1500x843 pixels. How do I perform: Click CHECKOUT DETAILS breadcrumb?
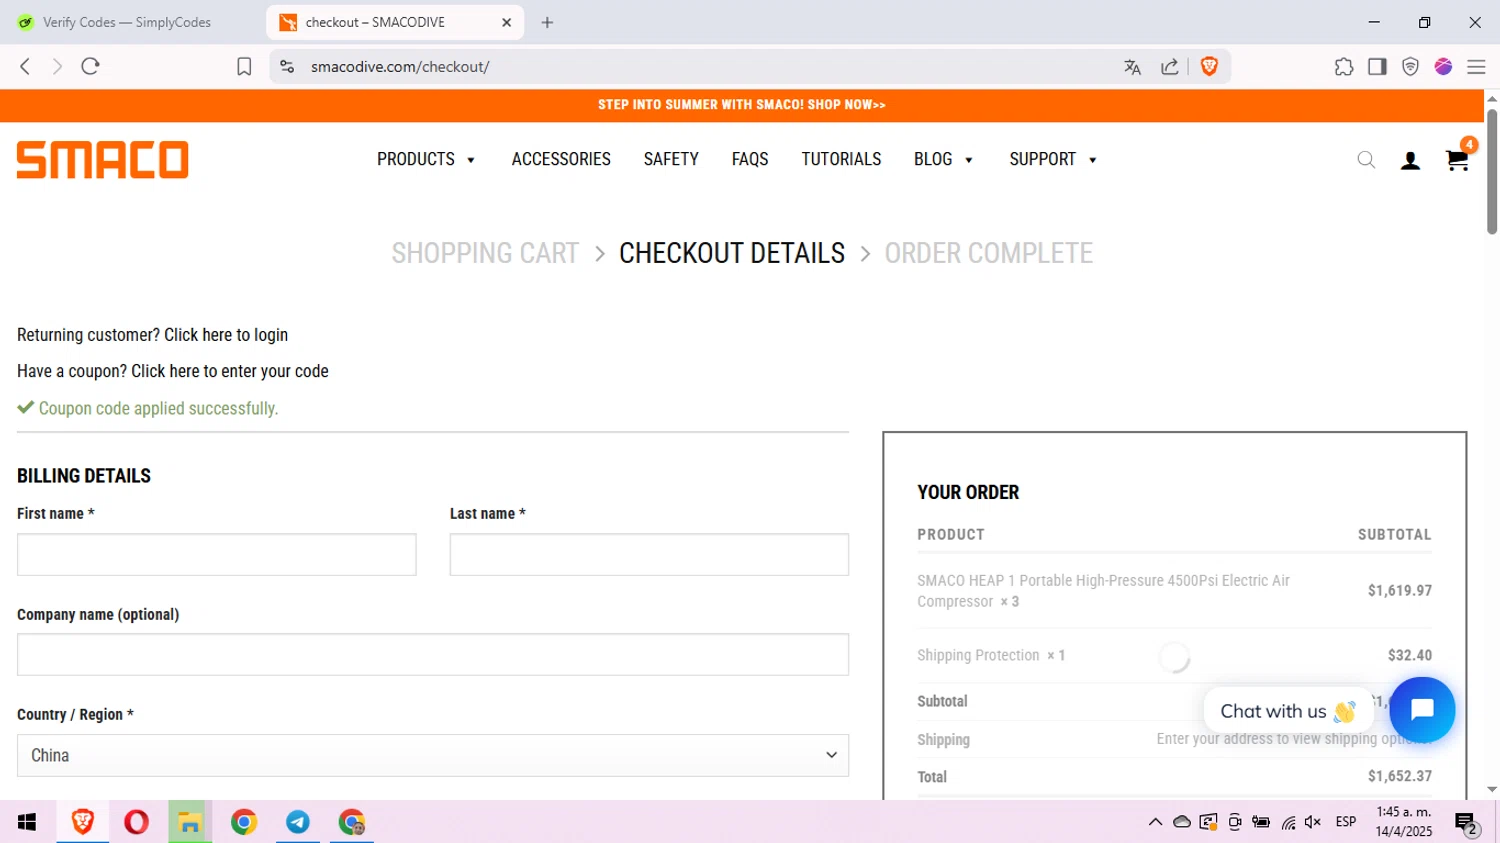[x=732, y=253]
